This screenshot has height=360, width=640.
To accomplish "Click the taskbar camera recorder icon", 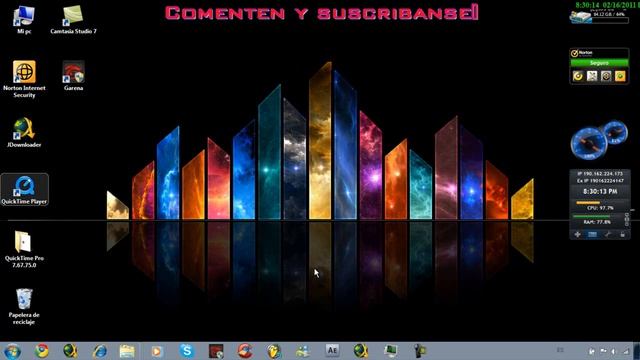I will [420, 351].
